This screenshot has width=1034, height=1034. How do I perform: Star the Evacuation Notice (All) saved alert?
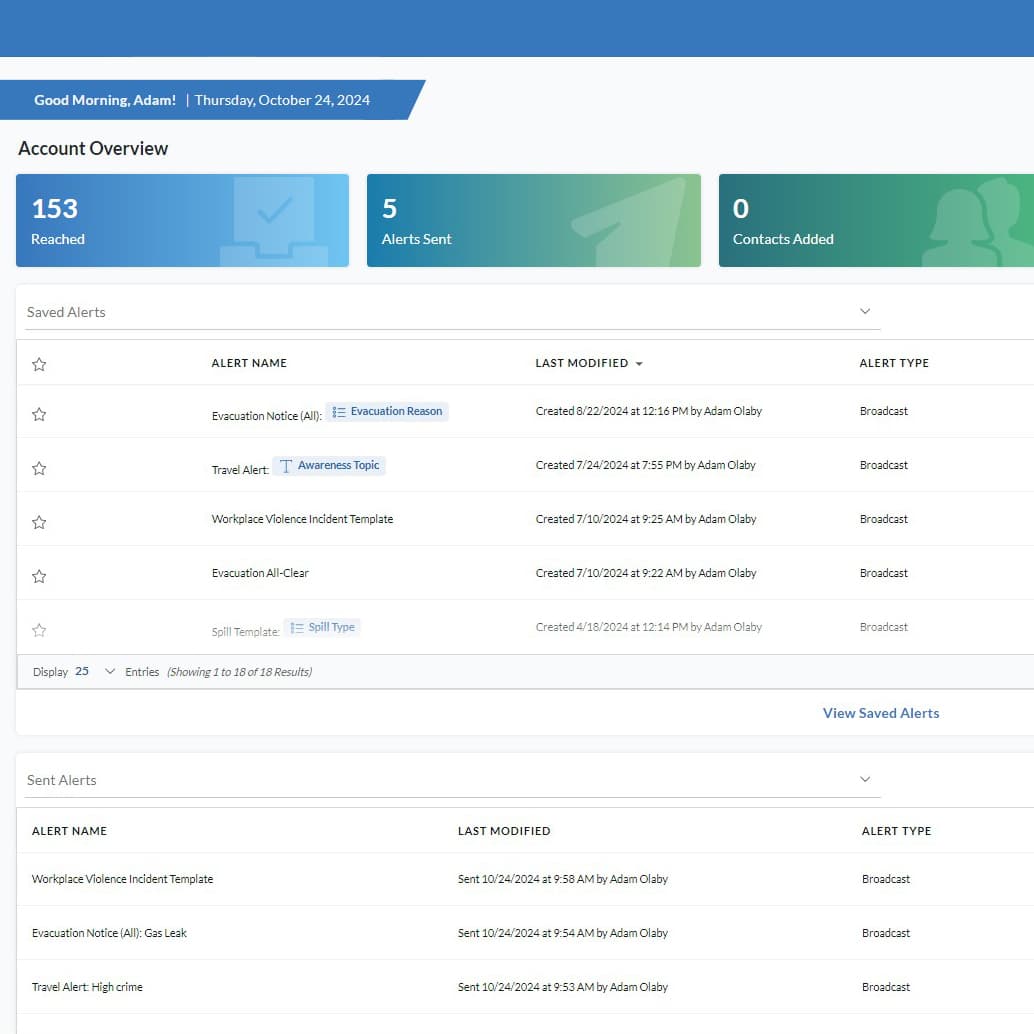click(39, 414)
